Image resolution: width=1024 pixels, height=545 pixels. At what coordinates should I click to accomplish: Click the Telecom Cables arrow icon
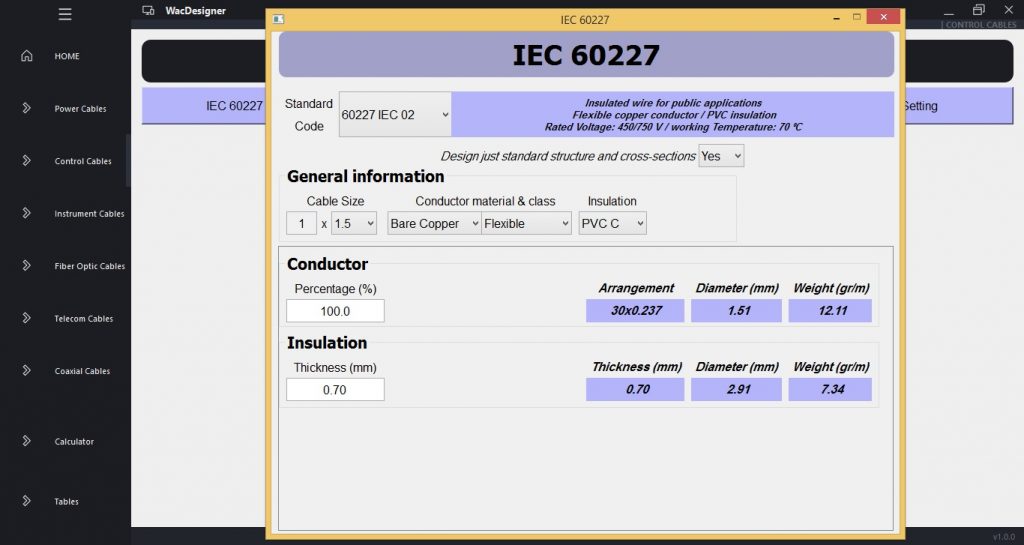27,318
